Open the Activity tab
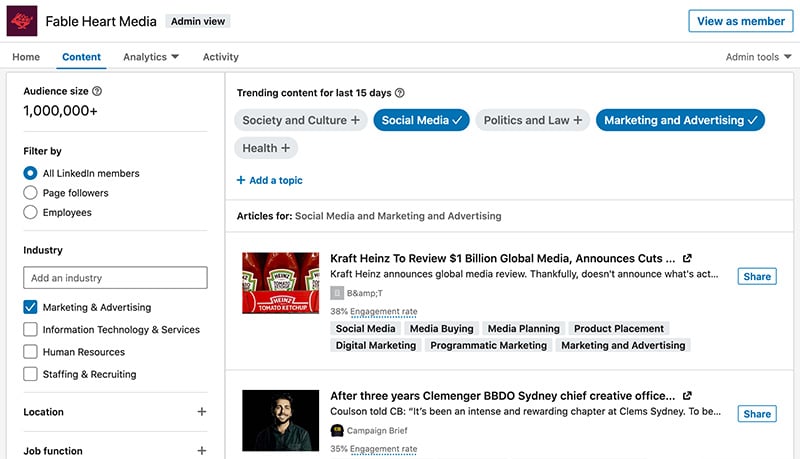Image resolution: width=800 pixels, height=459 pixels. (220, 57)
